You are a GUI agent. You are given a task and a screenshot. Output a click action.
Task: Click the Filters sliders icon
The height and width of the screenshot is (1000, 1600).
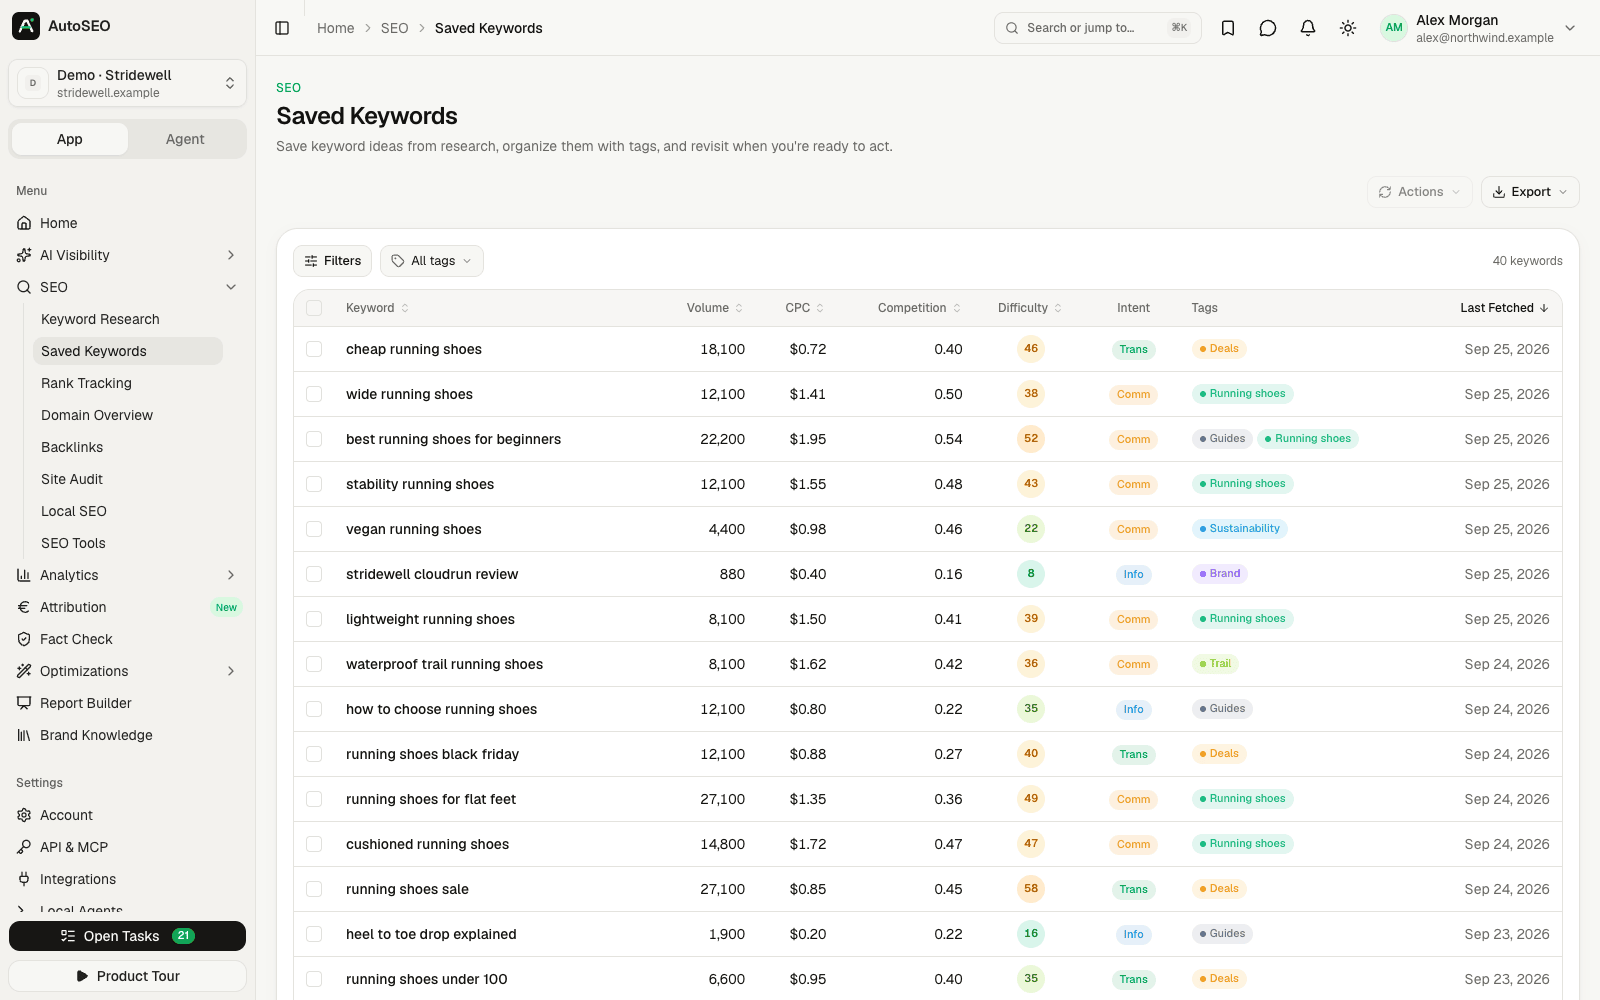pyautogui.click(x=311, y=261)
